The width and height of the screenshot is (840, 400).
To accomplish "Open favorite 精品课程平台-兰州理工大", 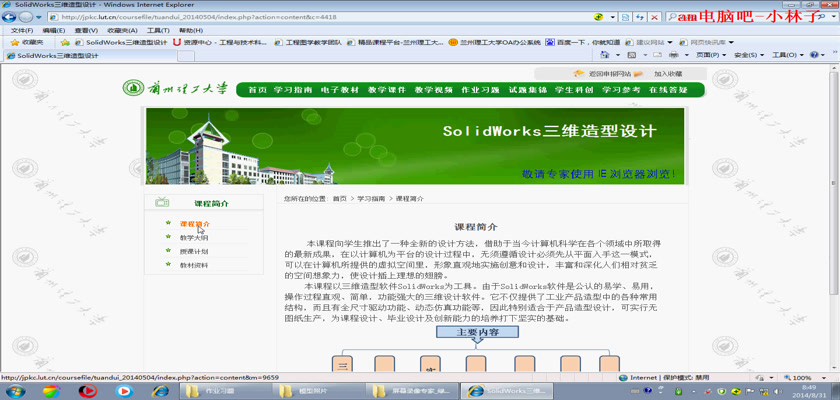I will coord(395,42).
